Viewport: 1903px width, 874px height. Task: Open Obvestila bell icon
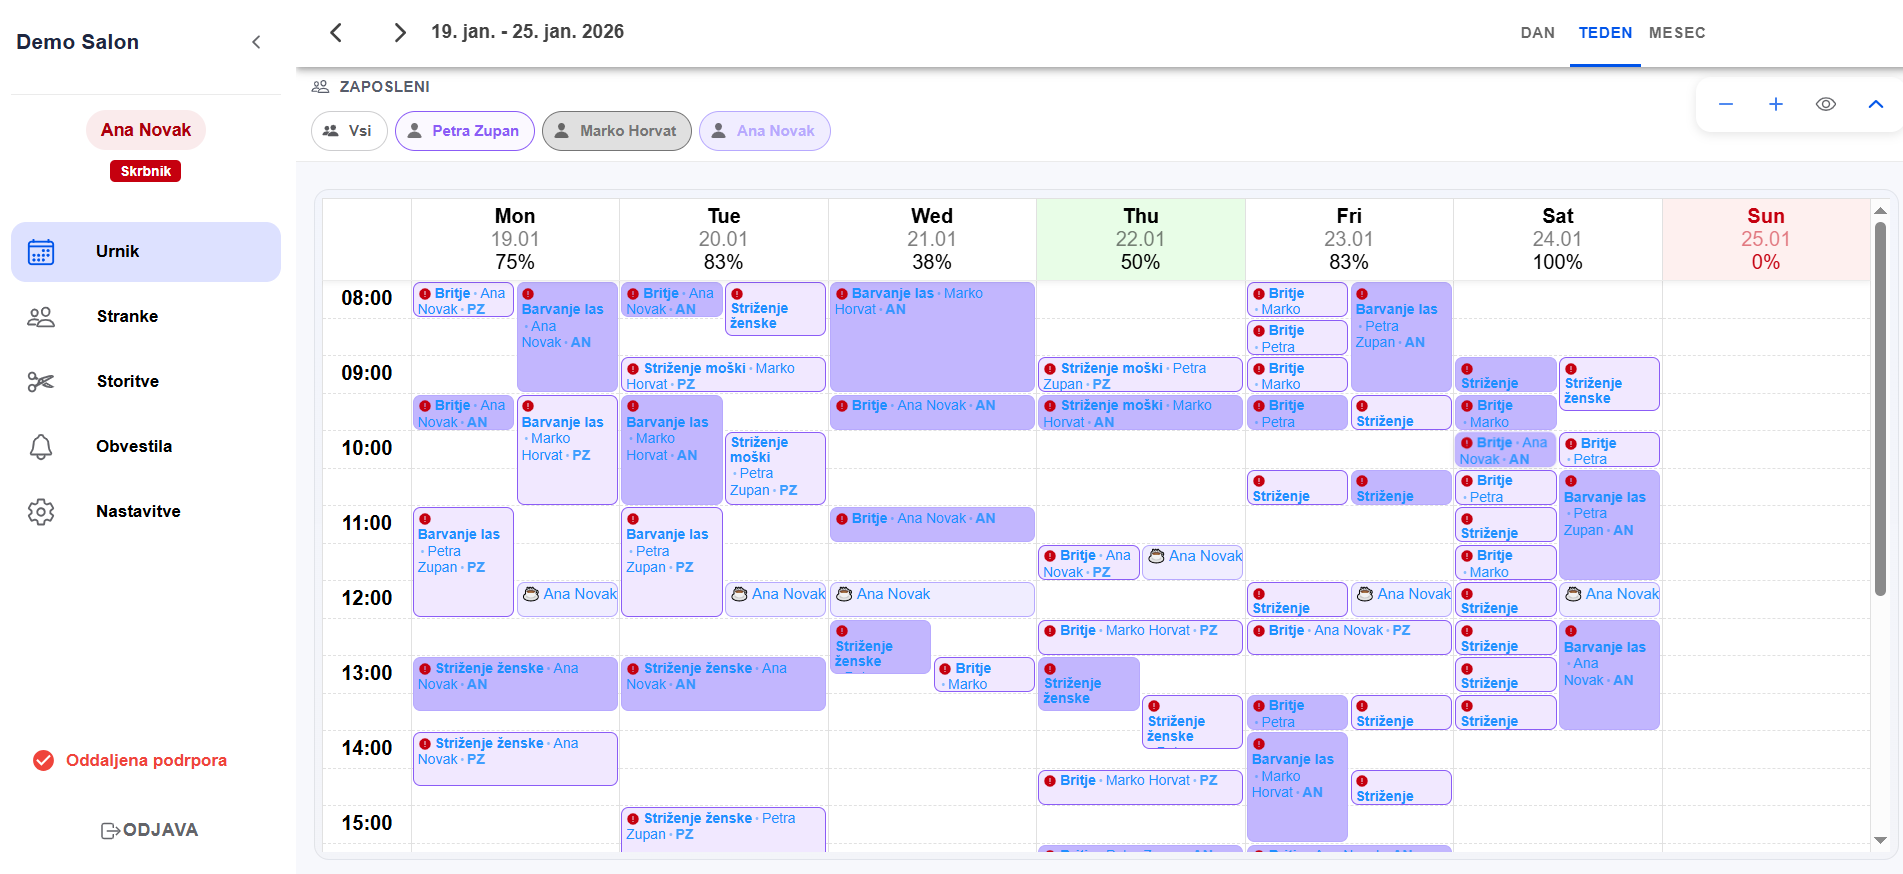[41, 447]
